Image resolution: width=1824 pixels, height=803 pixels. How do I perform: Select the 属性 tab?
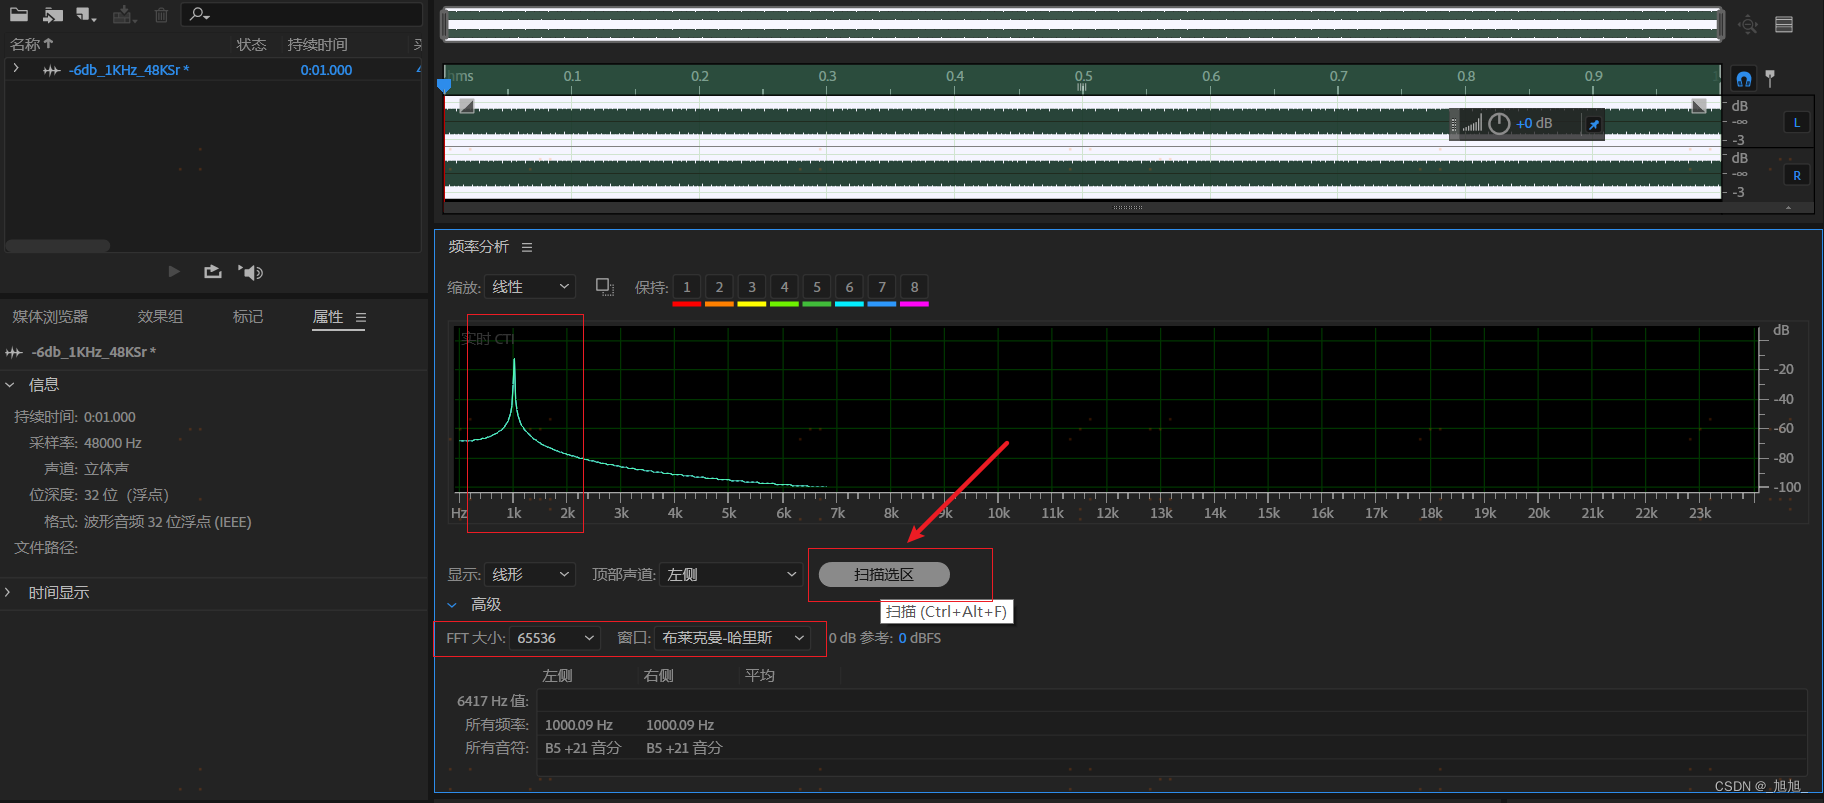pos(328,316)
